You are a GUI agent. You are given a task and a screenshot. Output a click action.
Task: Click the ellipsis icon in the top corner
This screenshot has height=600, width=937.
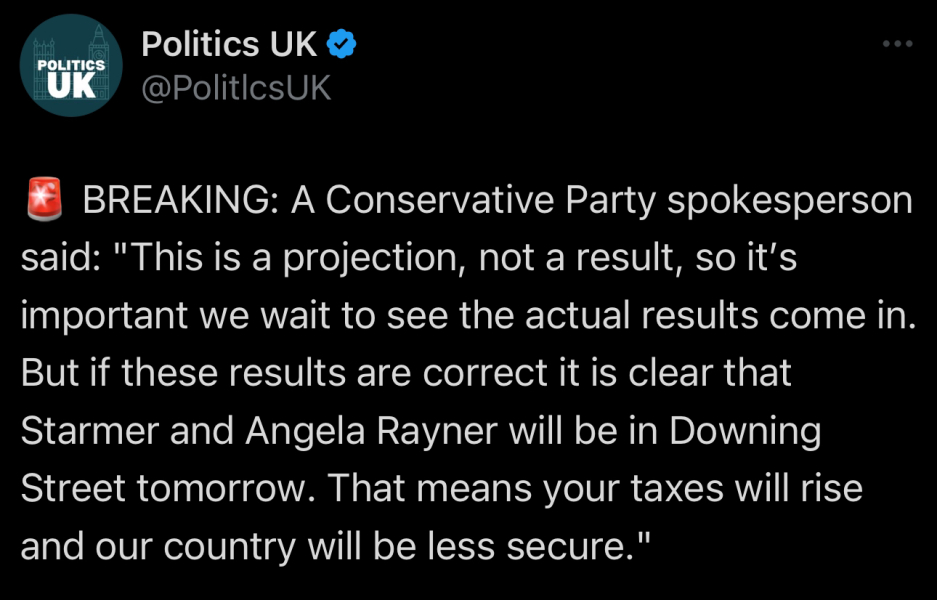897,42
